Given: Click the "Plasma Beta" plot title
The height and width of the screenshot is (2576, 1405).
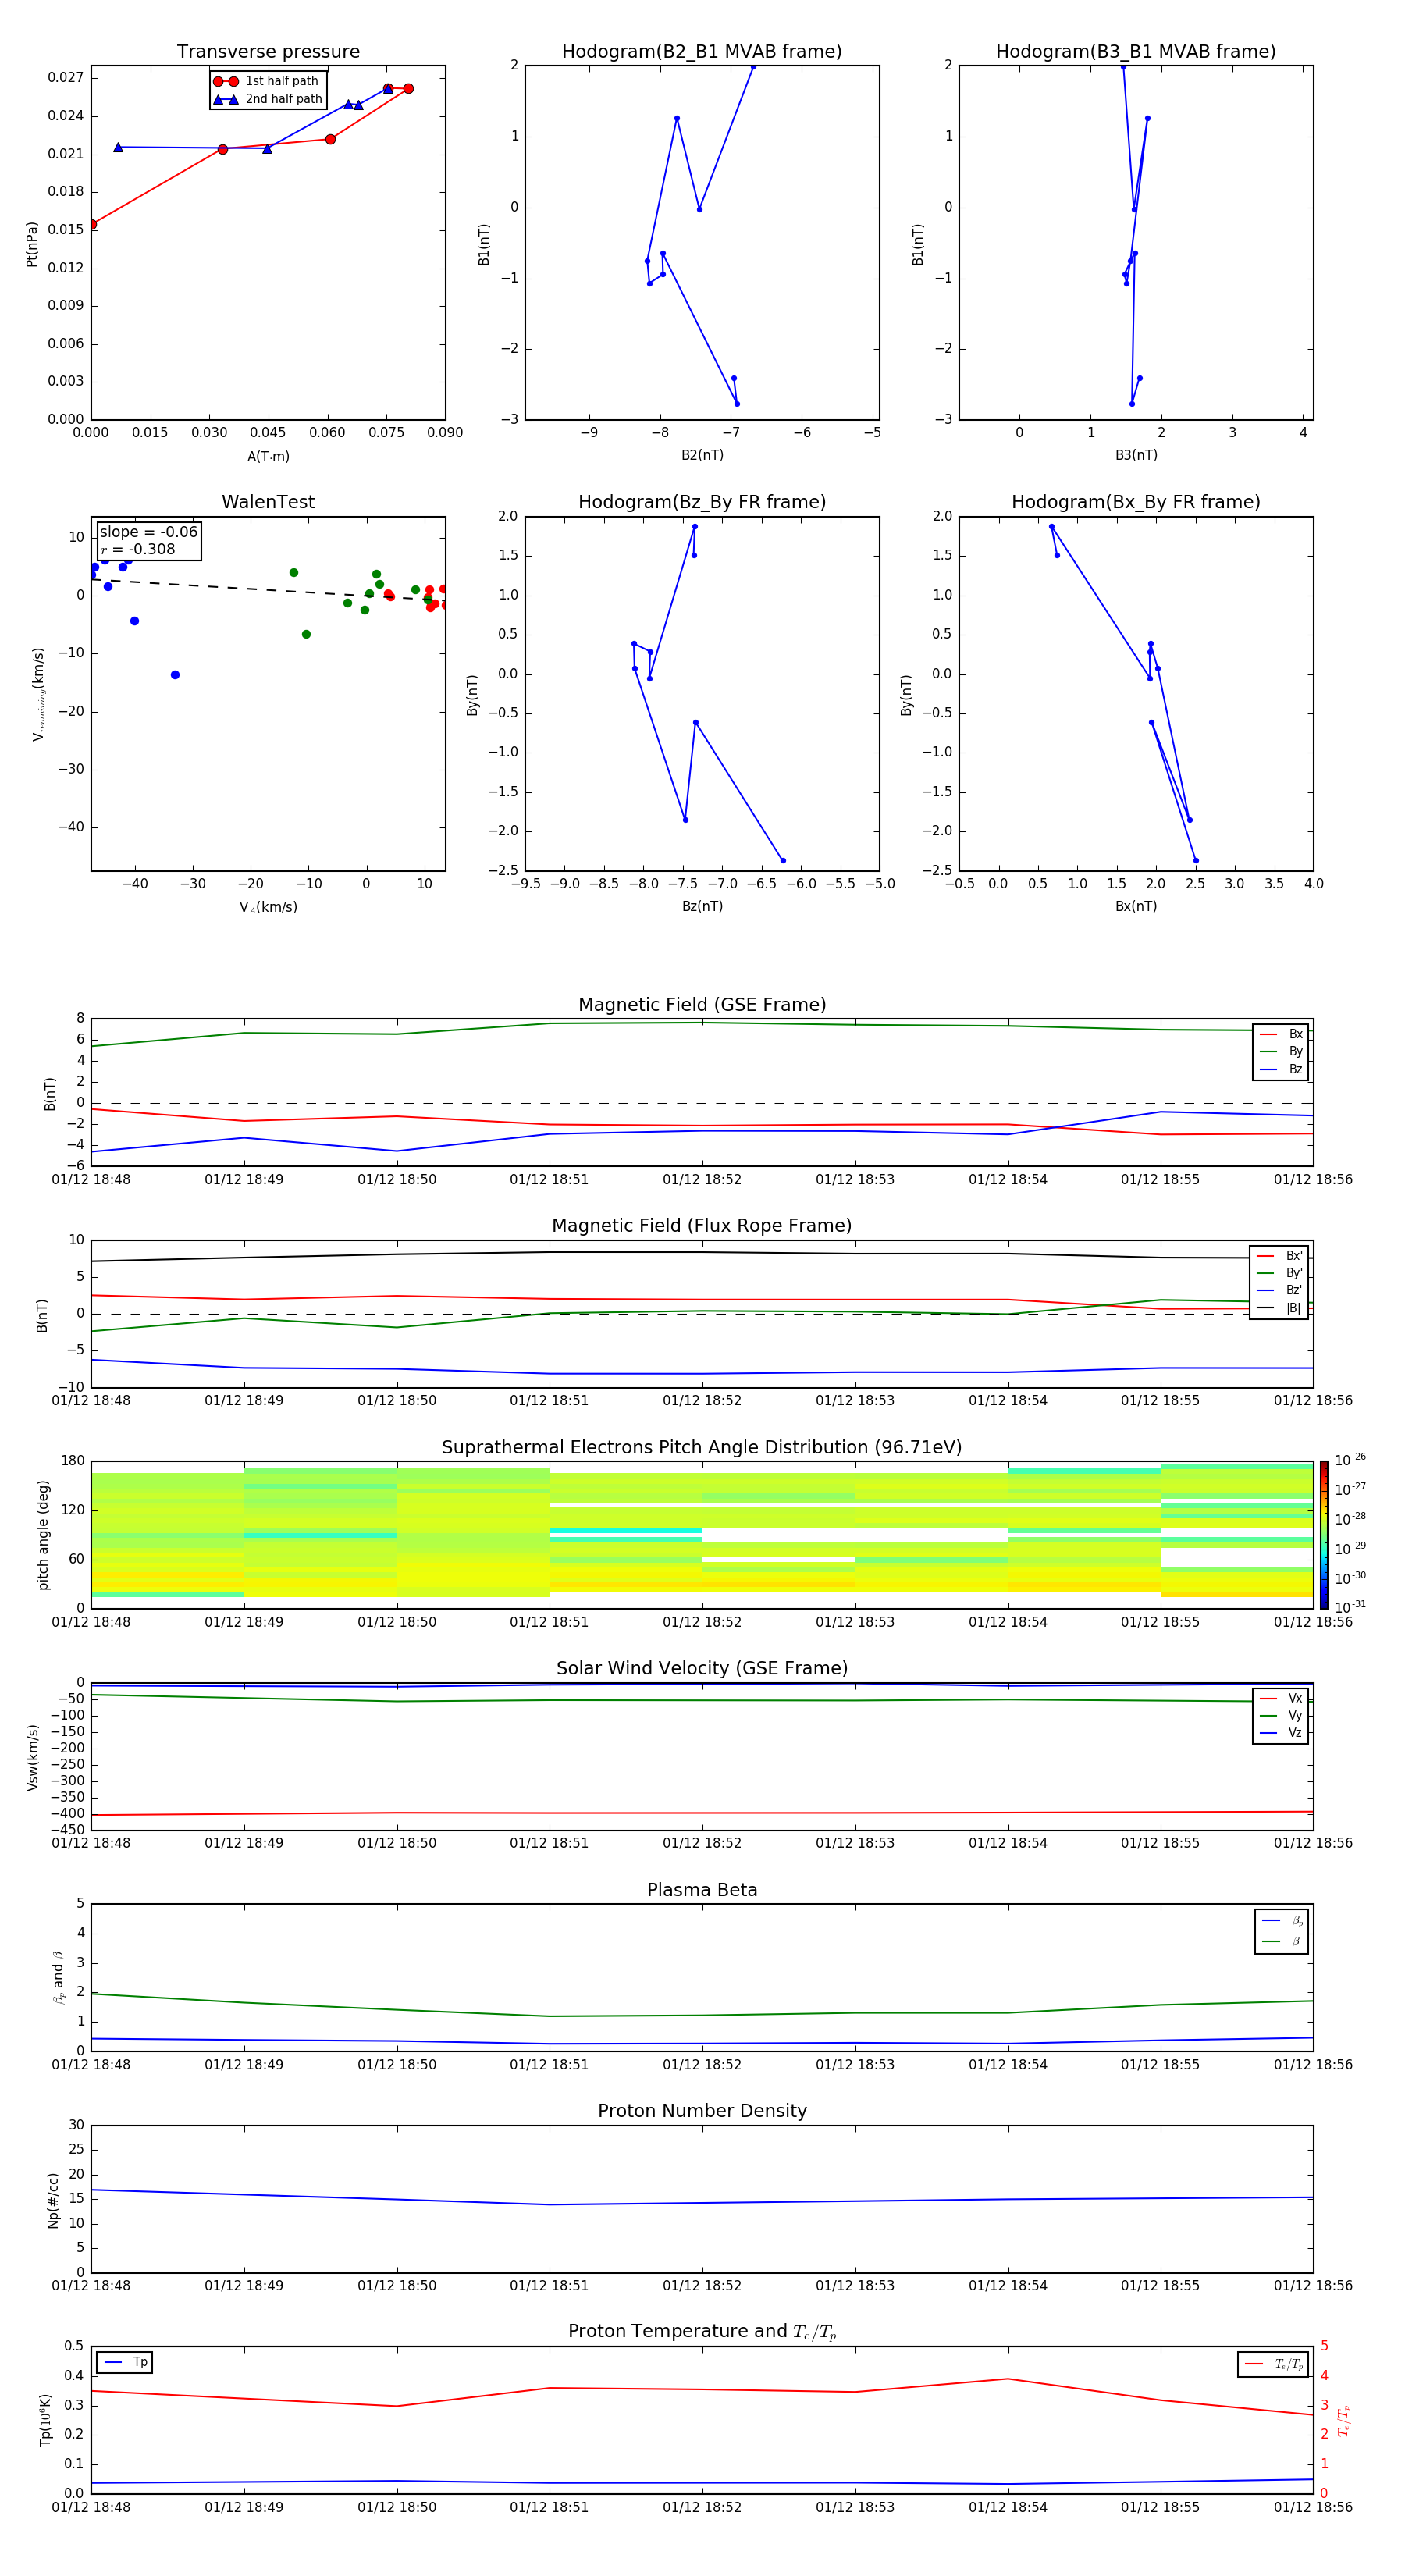Looking at the screenshot, I should (702, 1890).
